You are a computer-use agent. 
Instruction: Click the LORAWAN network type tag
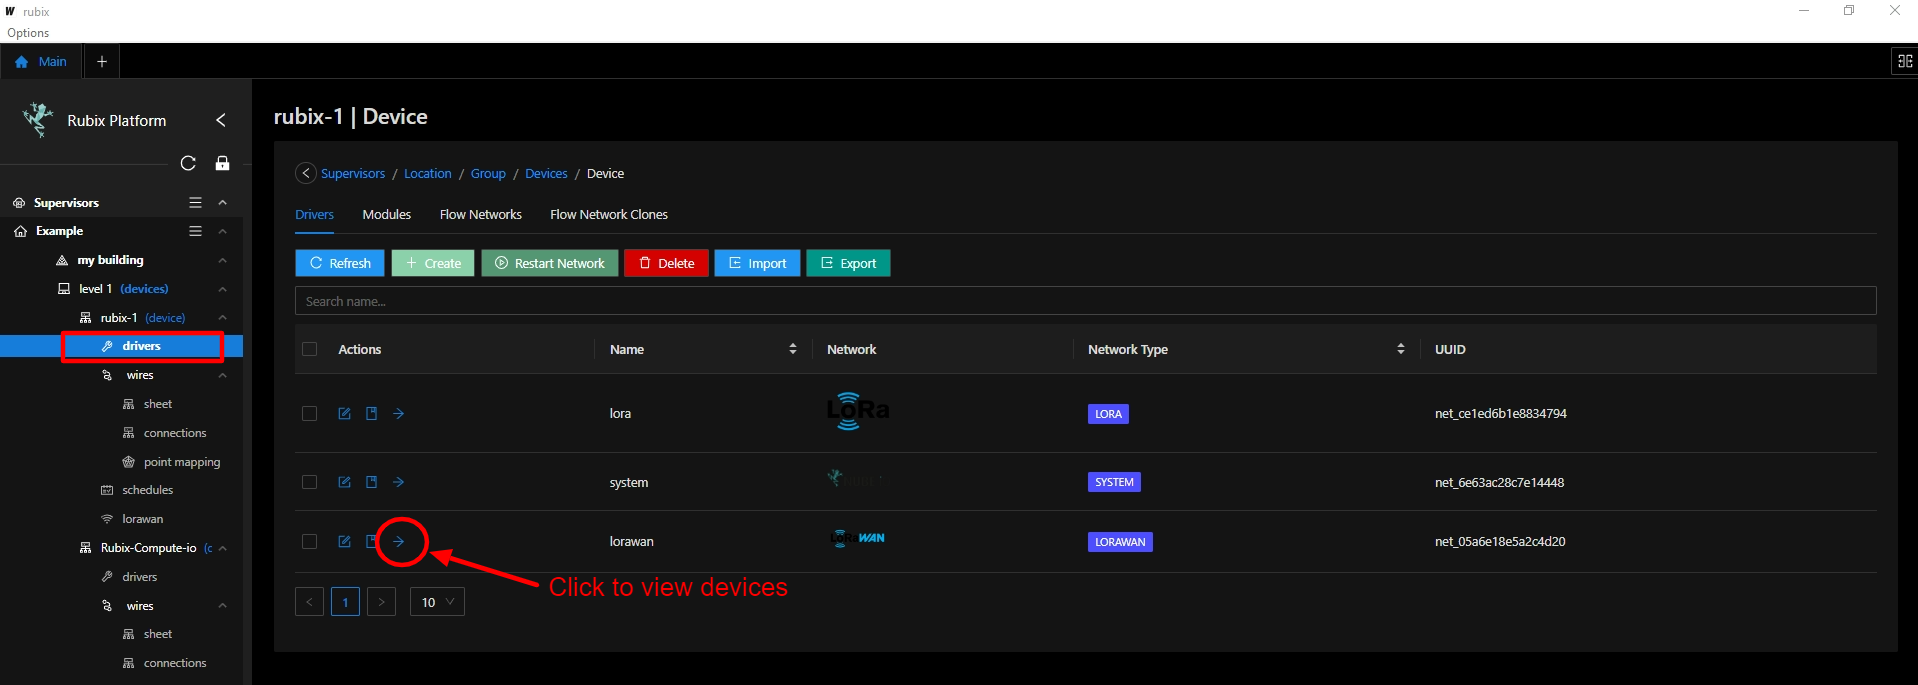click(x=1120, y=542)
